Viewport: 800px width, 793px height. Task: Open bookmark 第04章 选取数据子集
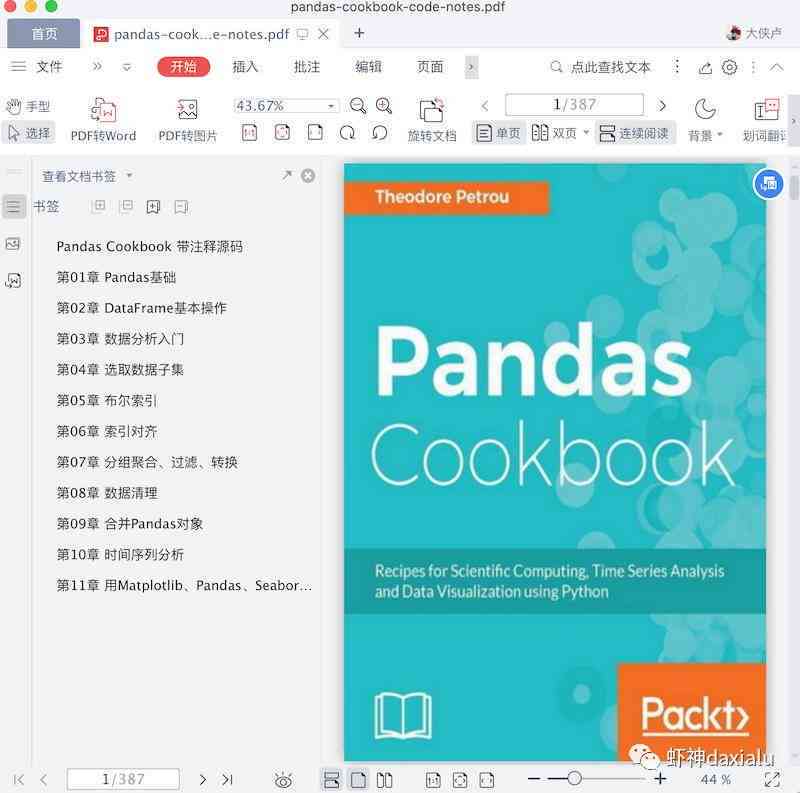point(119,369)
